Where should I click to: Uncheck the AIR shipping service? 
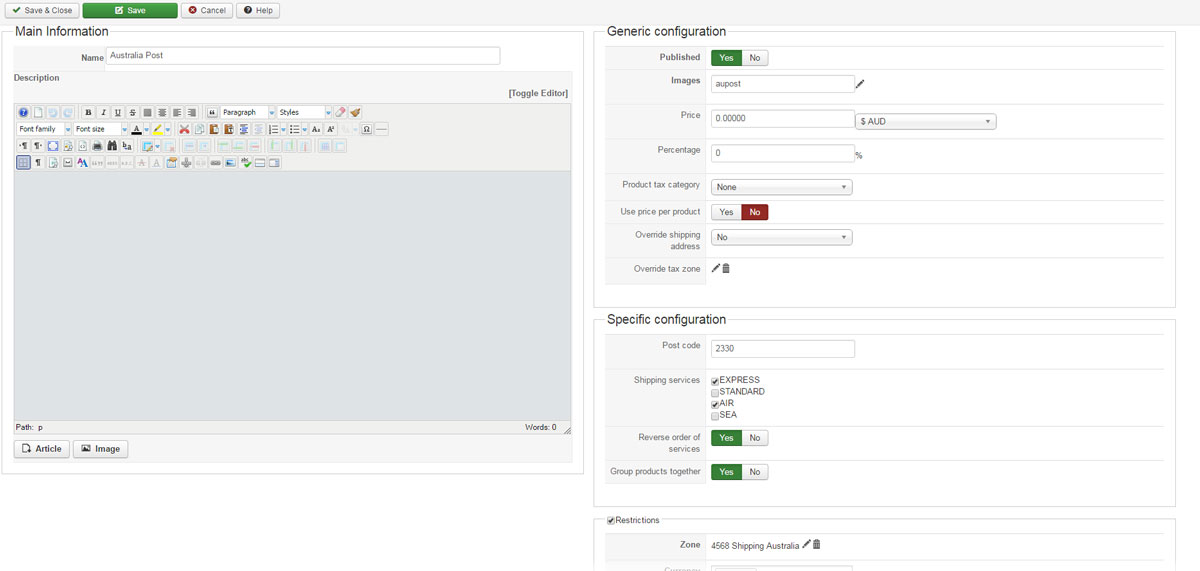tap(715, 404)
